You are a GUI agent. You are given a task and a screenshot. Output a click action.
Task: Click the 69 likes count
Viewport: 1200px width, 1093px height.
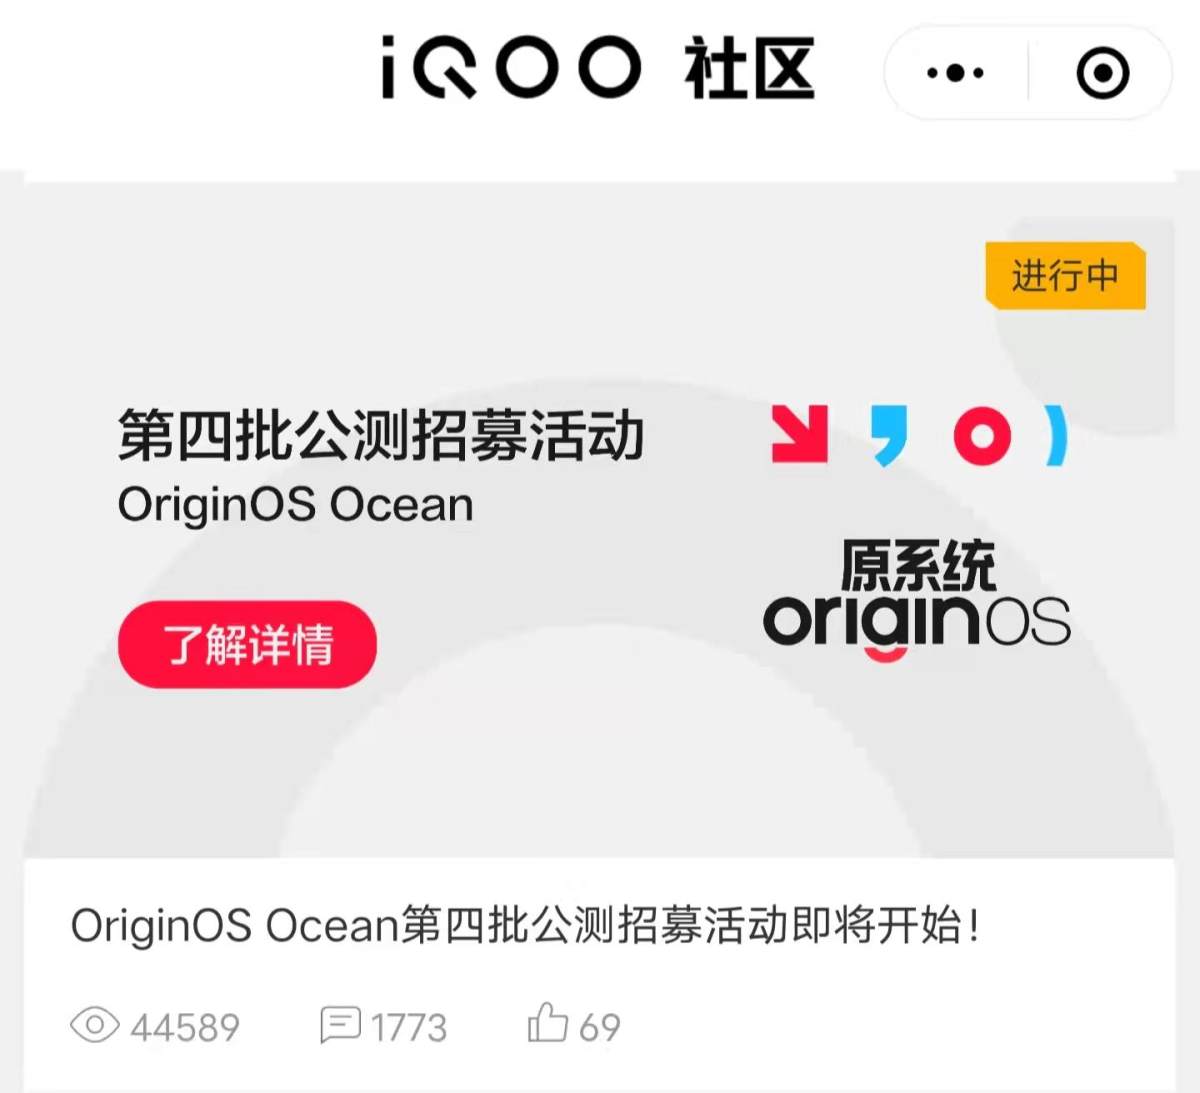click(600, 1027)
